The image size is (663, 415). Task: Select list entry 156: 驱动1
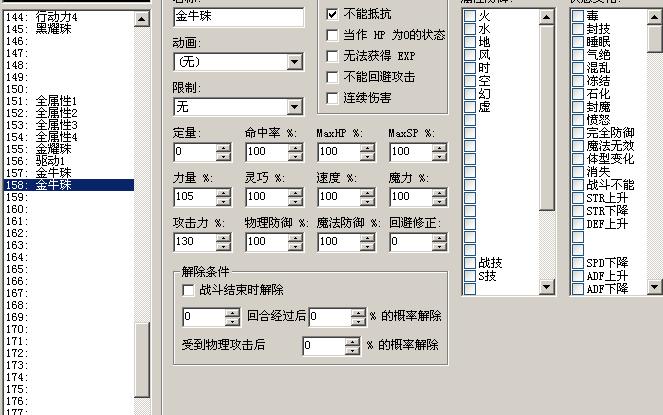69,161
